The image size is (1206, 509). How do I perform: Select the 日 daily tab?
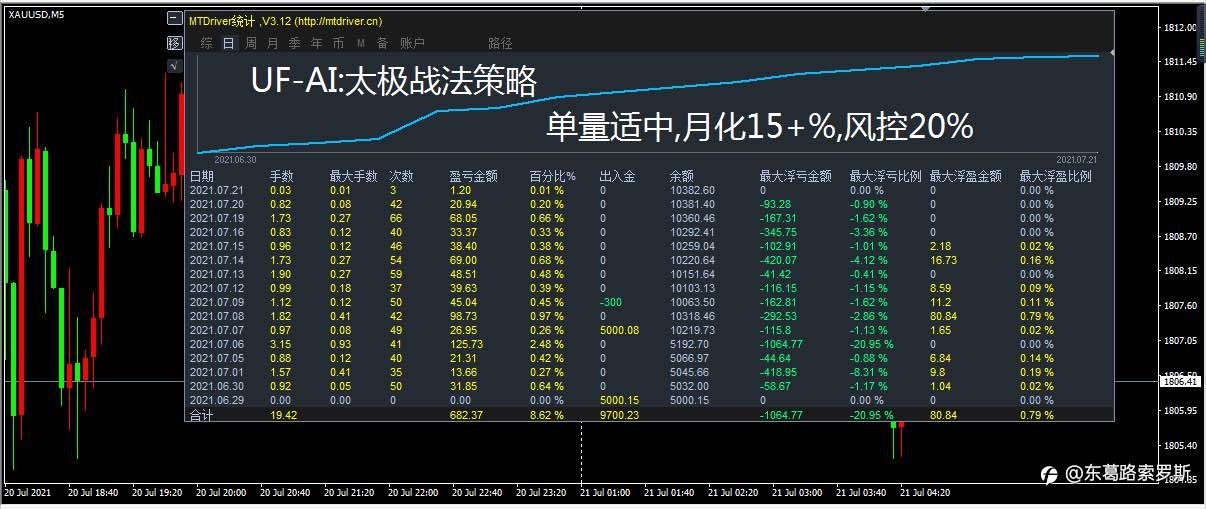229,43
